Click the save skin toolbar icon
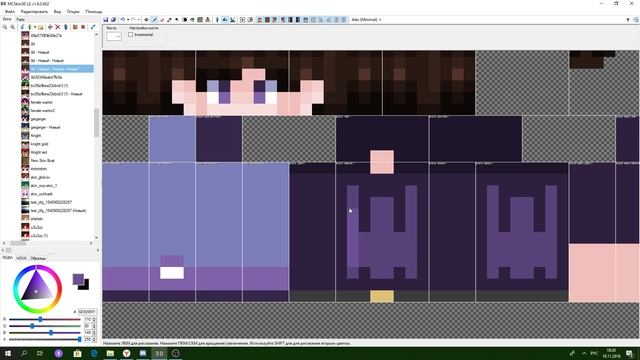The height and width of the screenshot is (360, 640). 106,20
